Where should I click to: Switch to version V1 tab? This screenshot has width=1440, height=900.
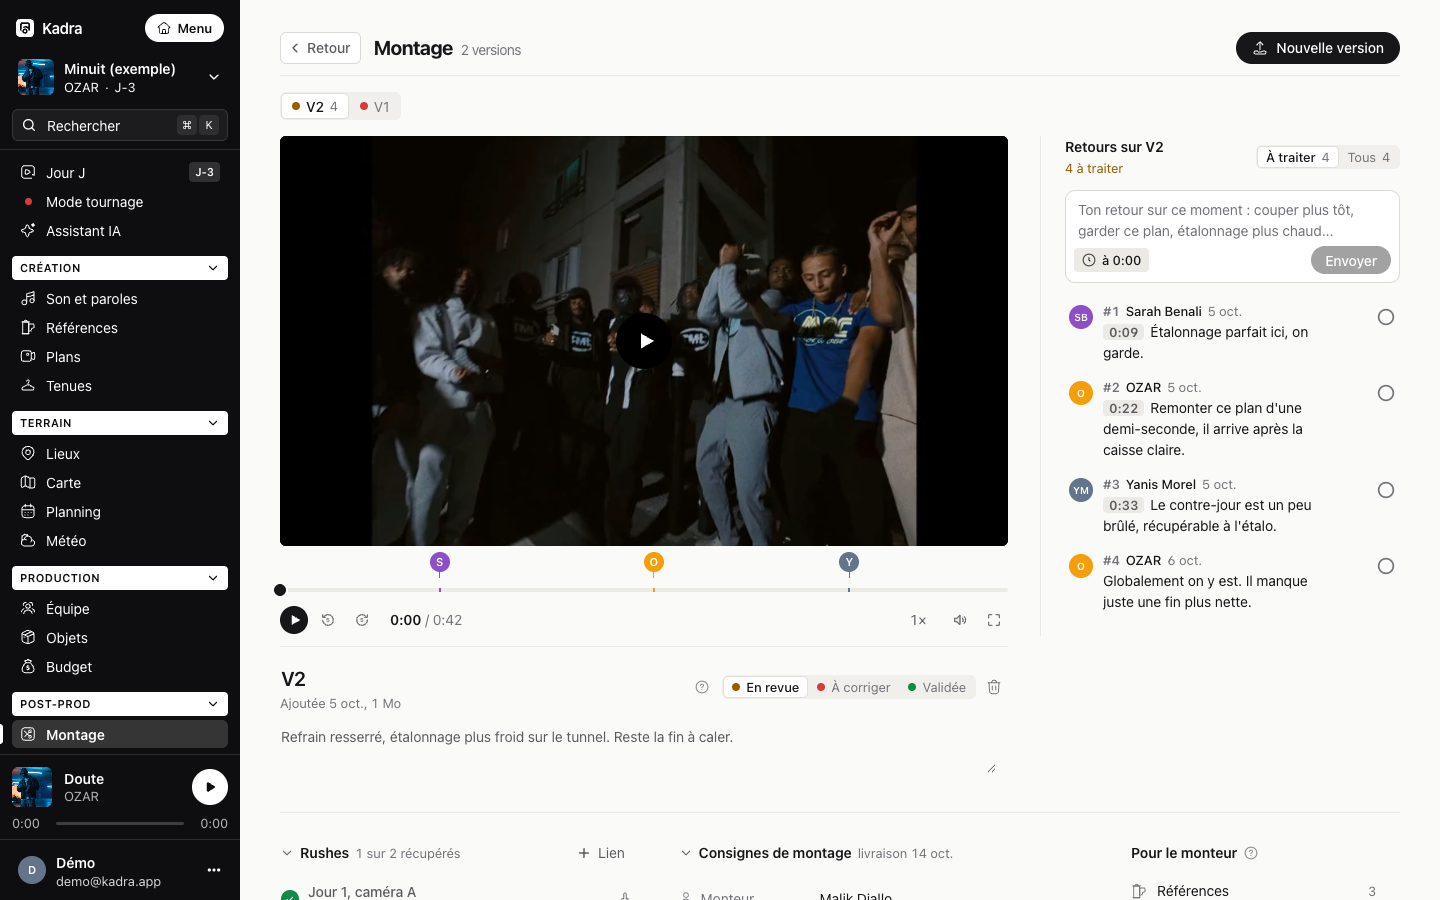click(x=375, y=106)
